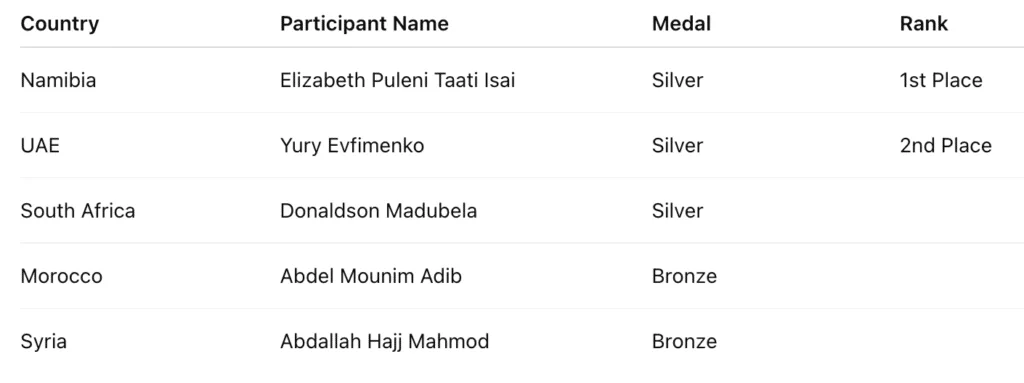The image size is (1024, 383).
Task: Select the Morocco country cell
Action: (x=61, y=276)
